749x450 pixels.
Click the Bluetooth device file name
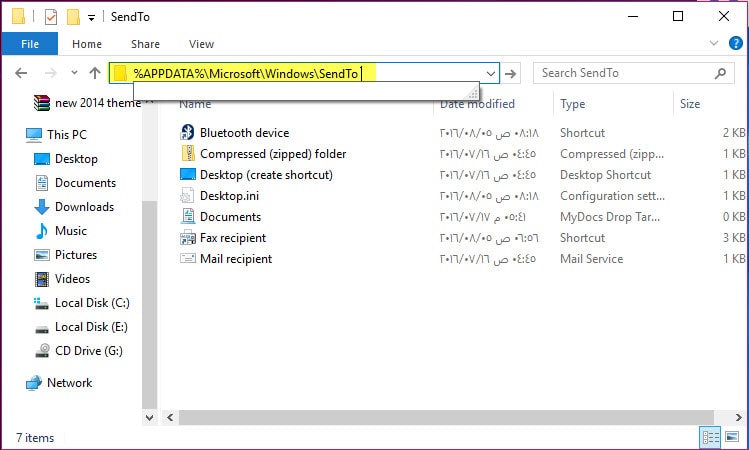coord(244,133)
